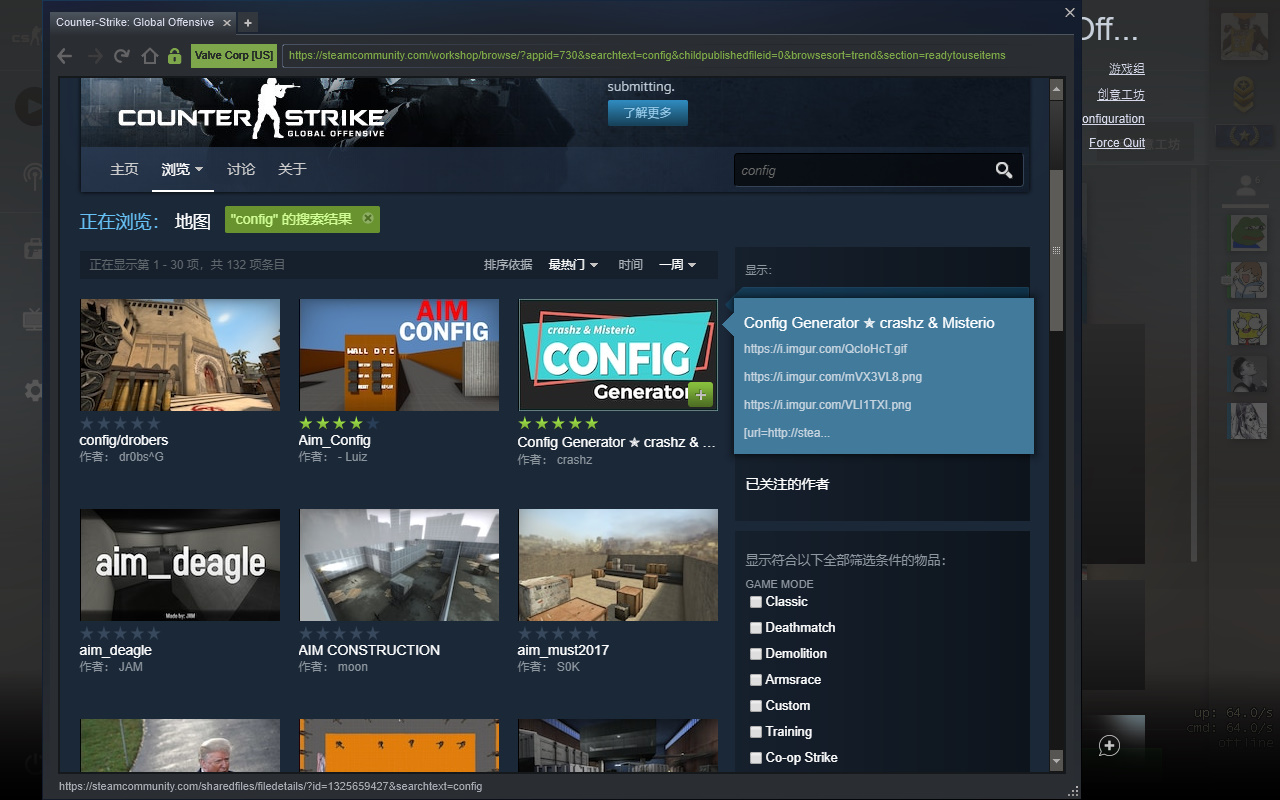Open the 创意工坊 link in the background window

coord(1120,95)
